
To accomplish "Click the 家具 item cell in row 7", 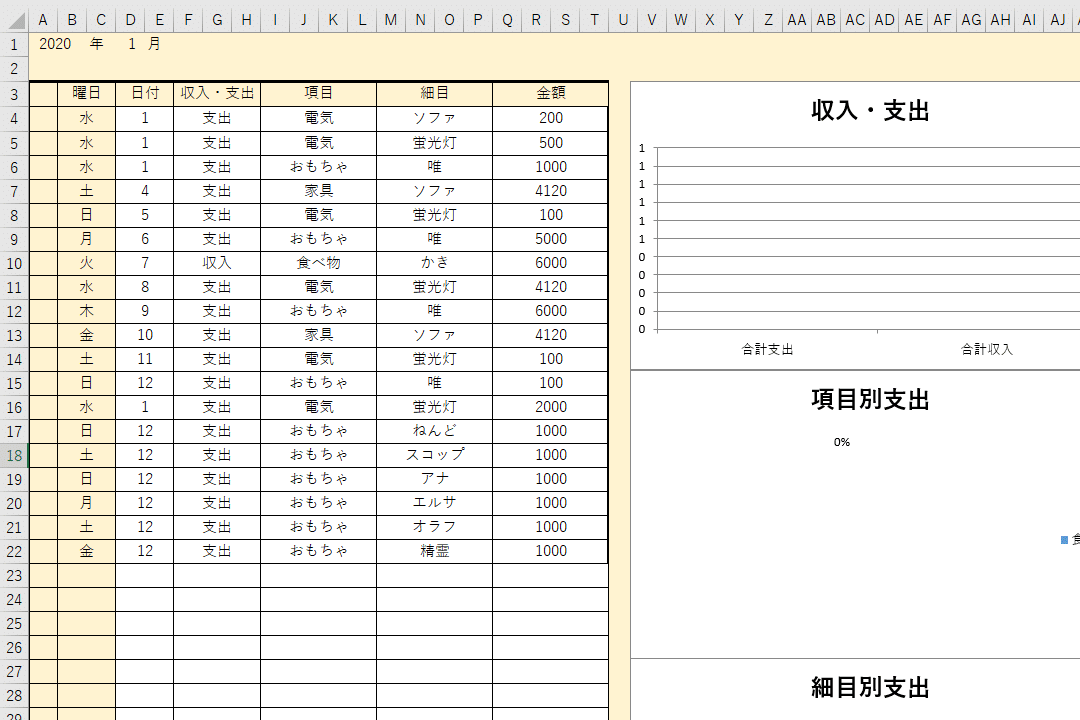I will (x=318, y=192).
